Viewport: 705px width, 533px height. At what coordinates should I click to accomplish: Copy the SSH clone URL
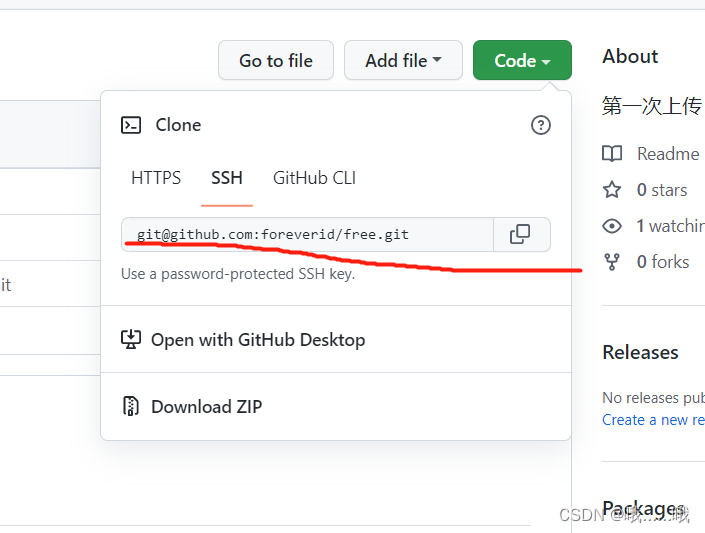pos(522,234)
